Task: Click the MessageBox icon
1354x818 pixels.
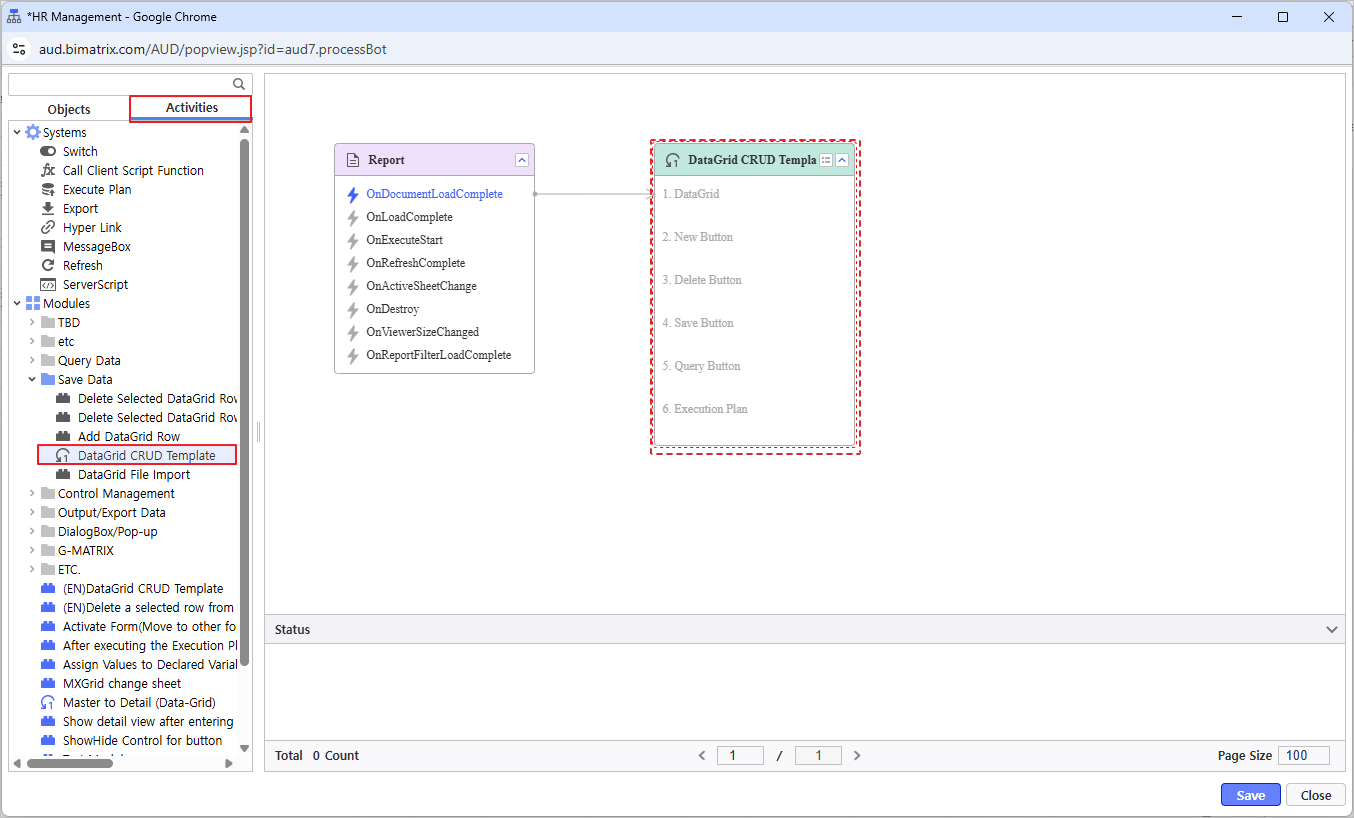Action: tap(48, 247)
